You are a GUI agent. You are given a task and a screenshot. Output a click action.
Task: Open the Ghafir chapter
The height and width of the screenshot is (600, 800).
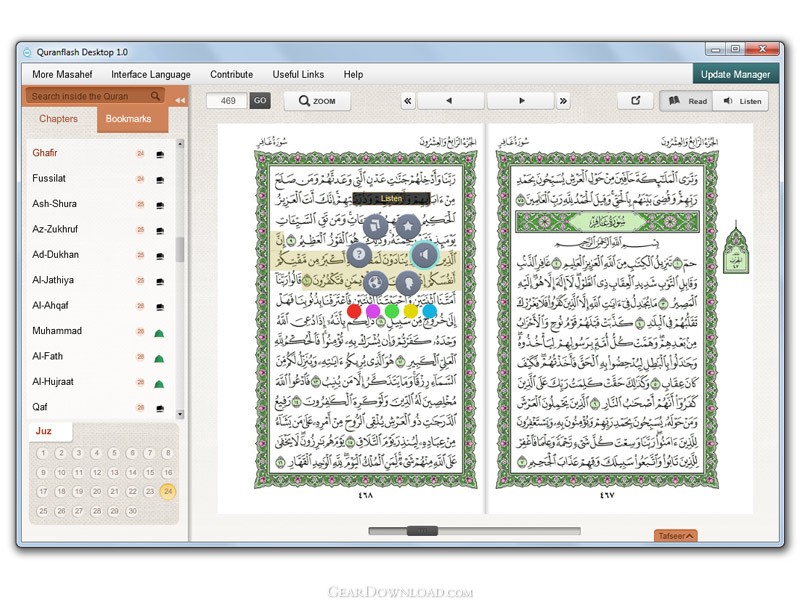tap(45, 153)
